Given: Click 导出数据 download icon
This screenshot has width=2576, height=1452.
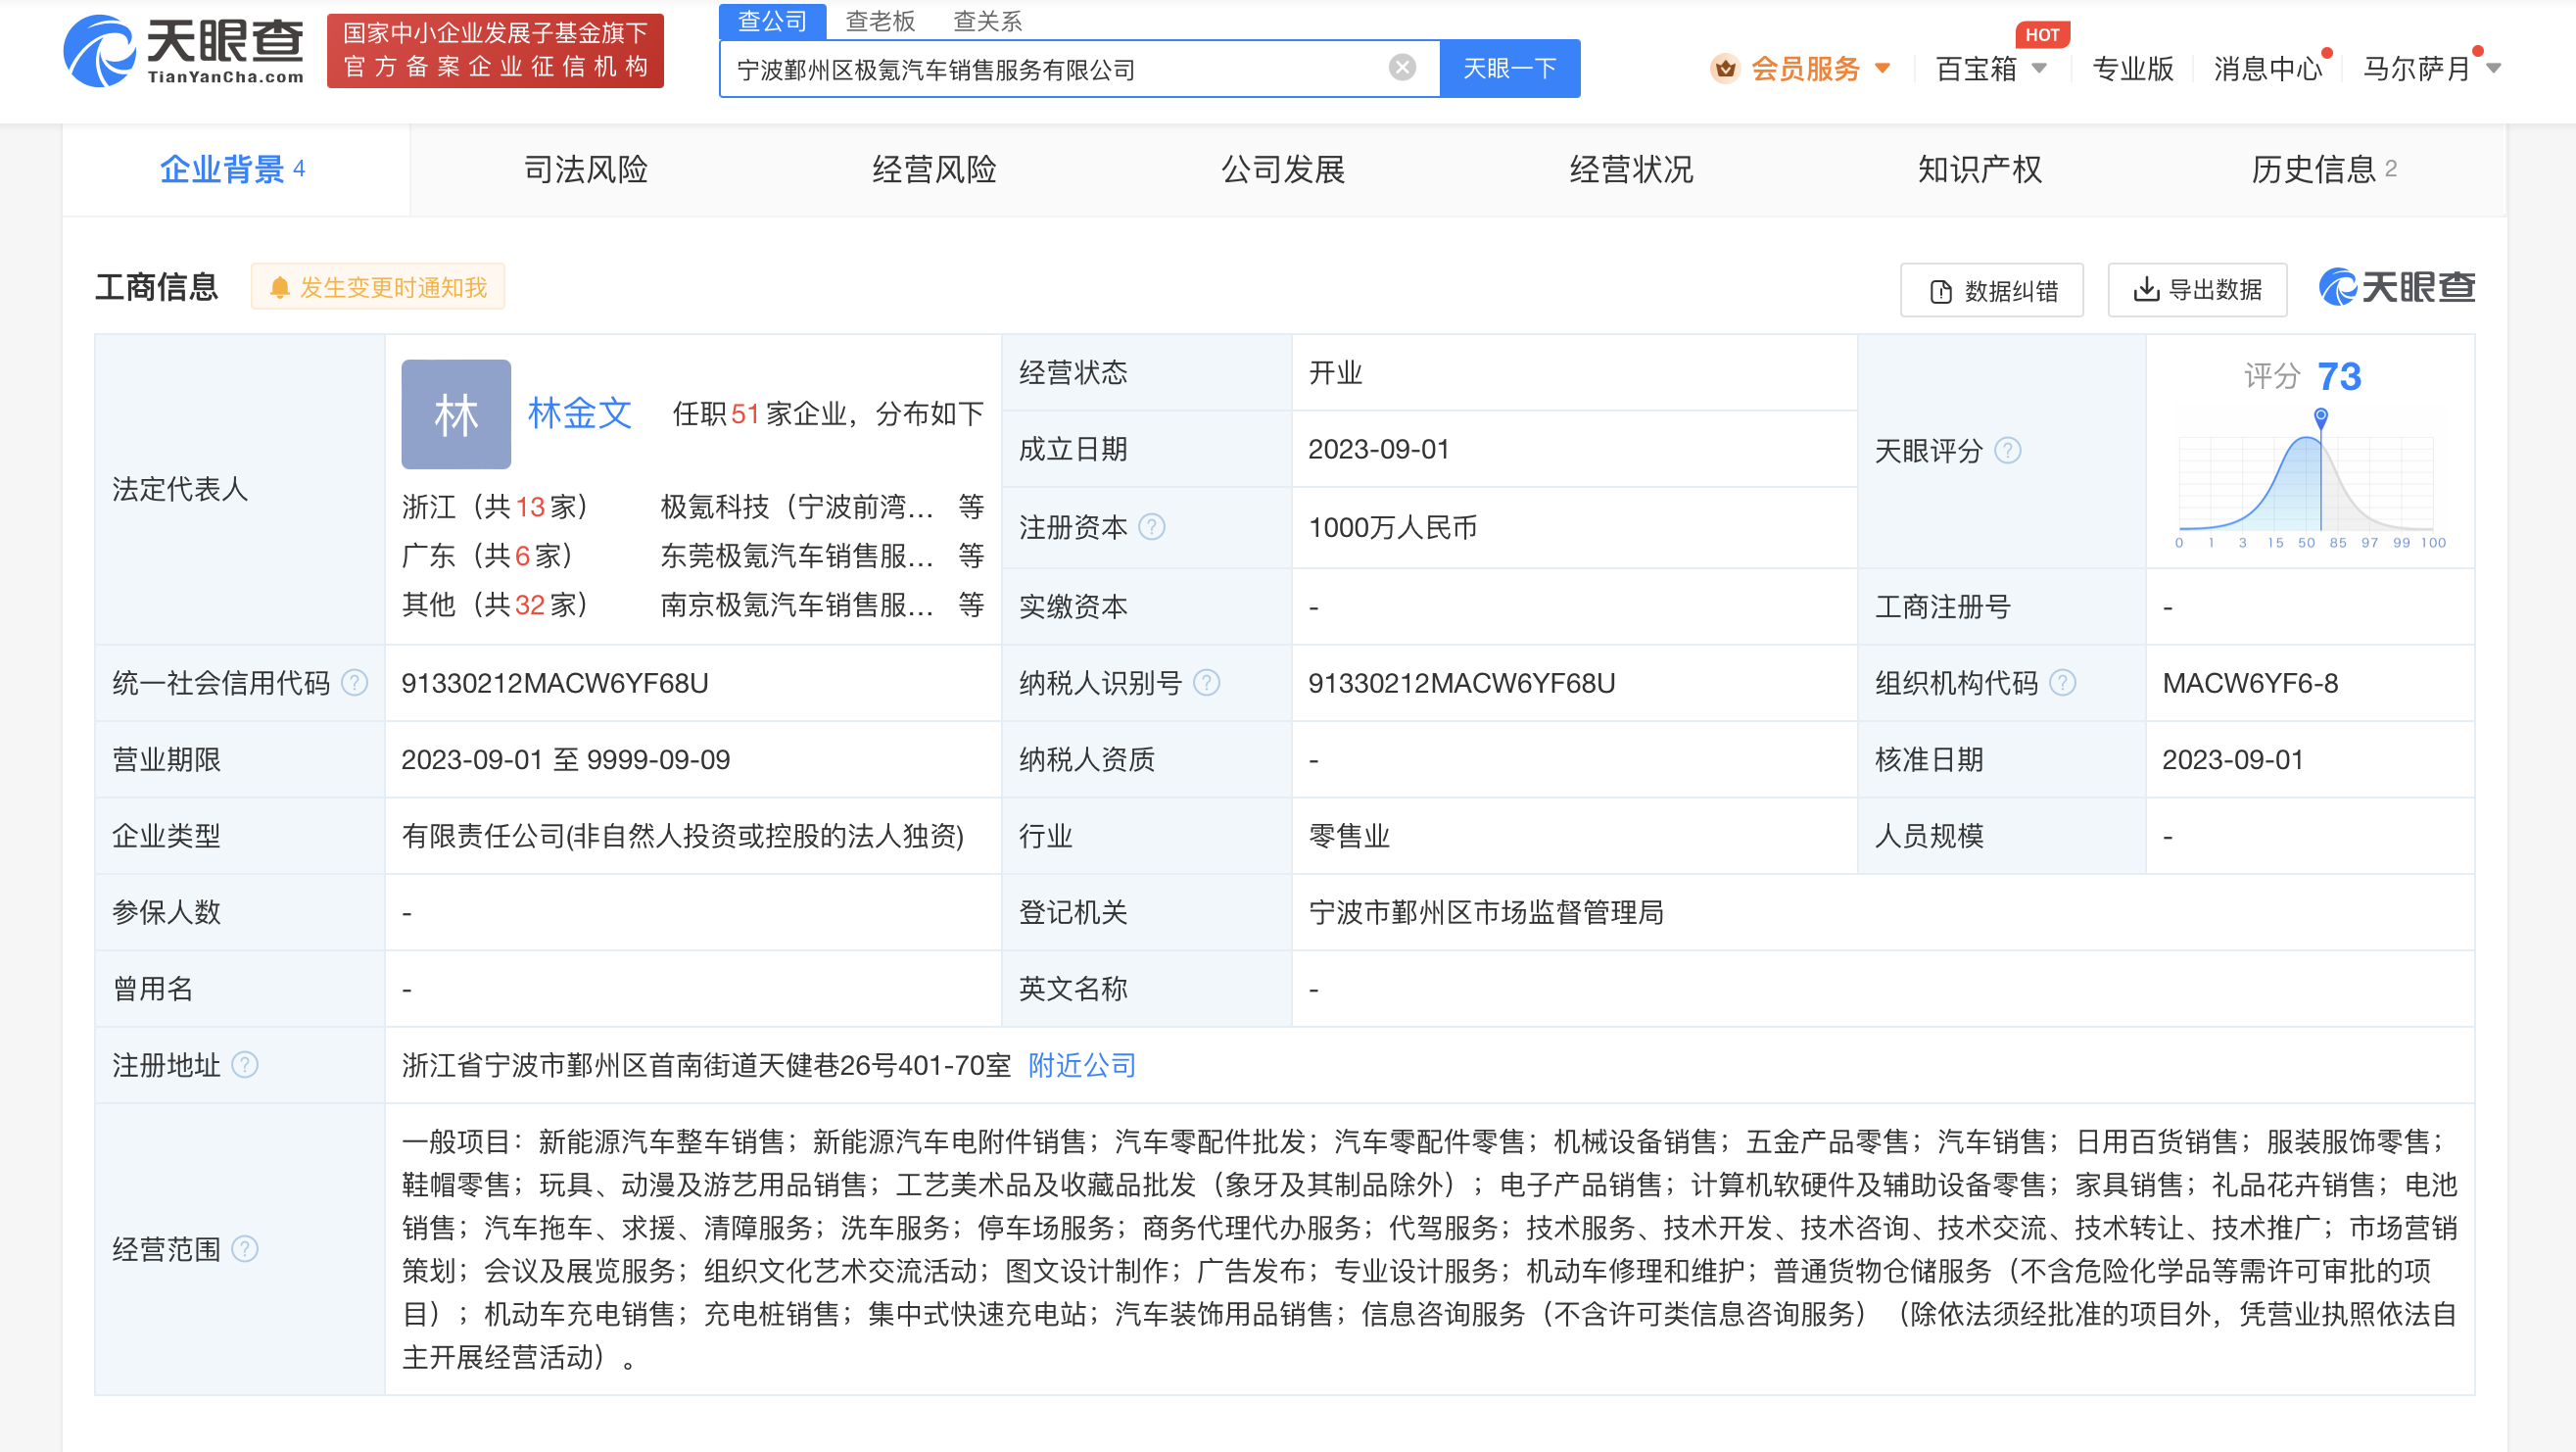Looking at the screenshot, I should 2145,289.
